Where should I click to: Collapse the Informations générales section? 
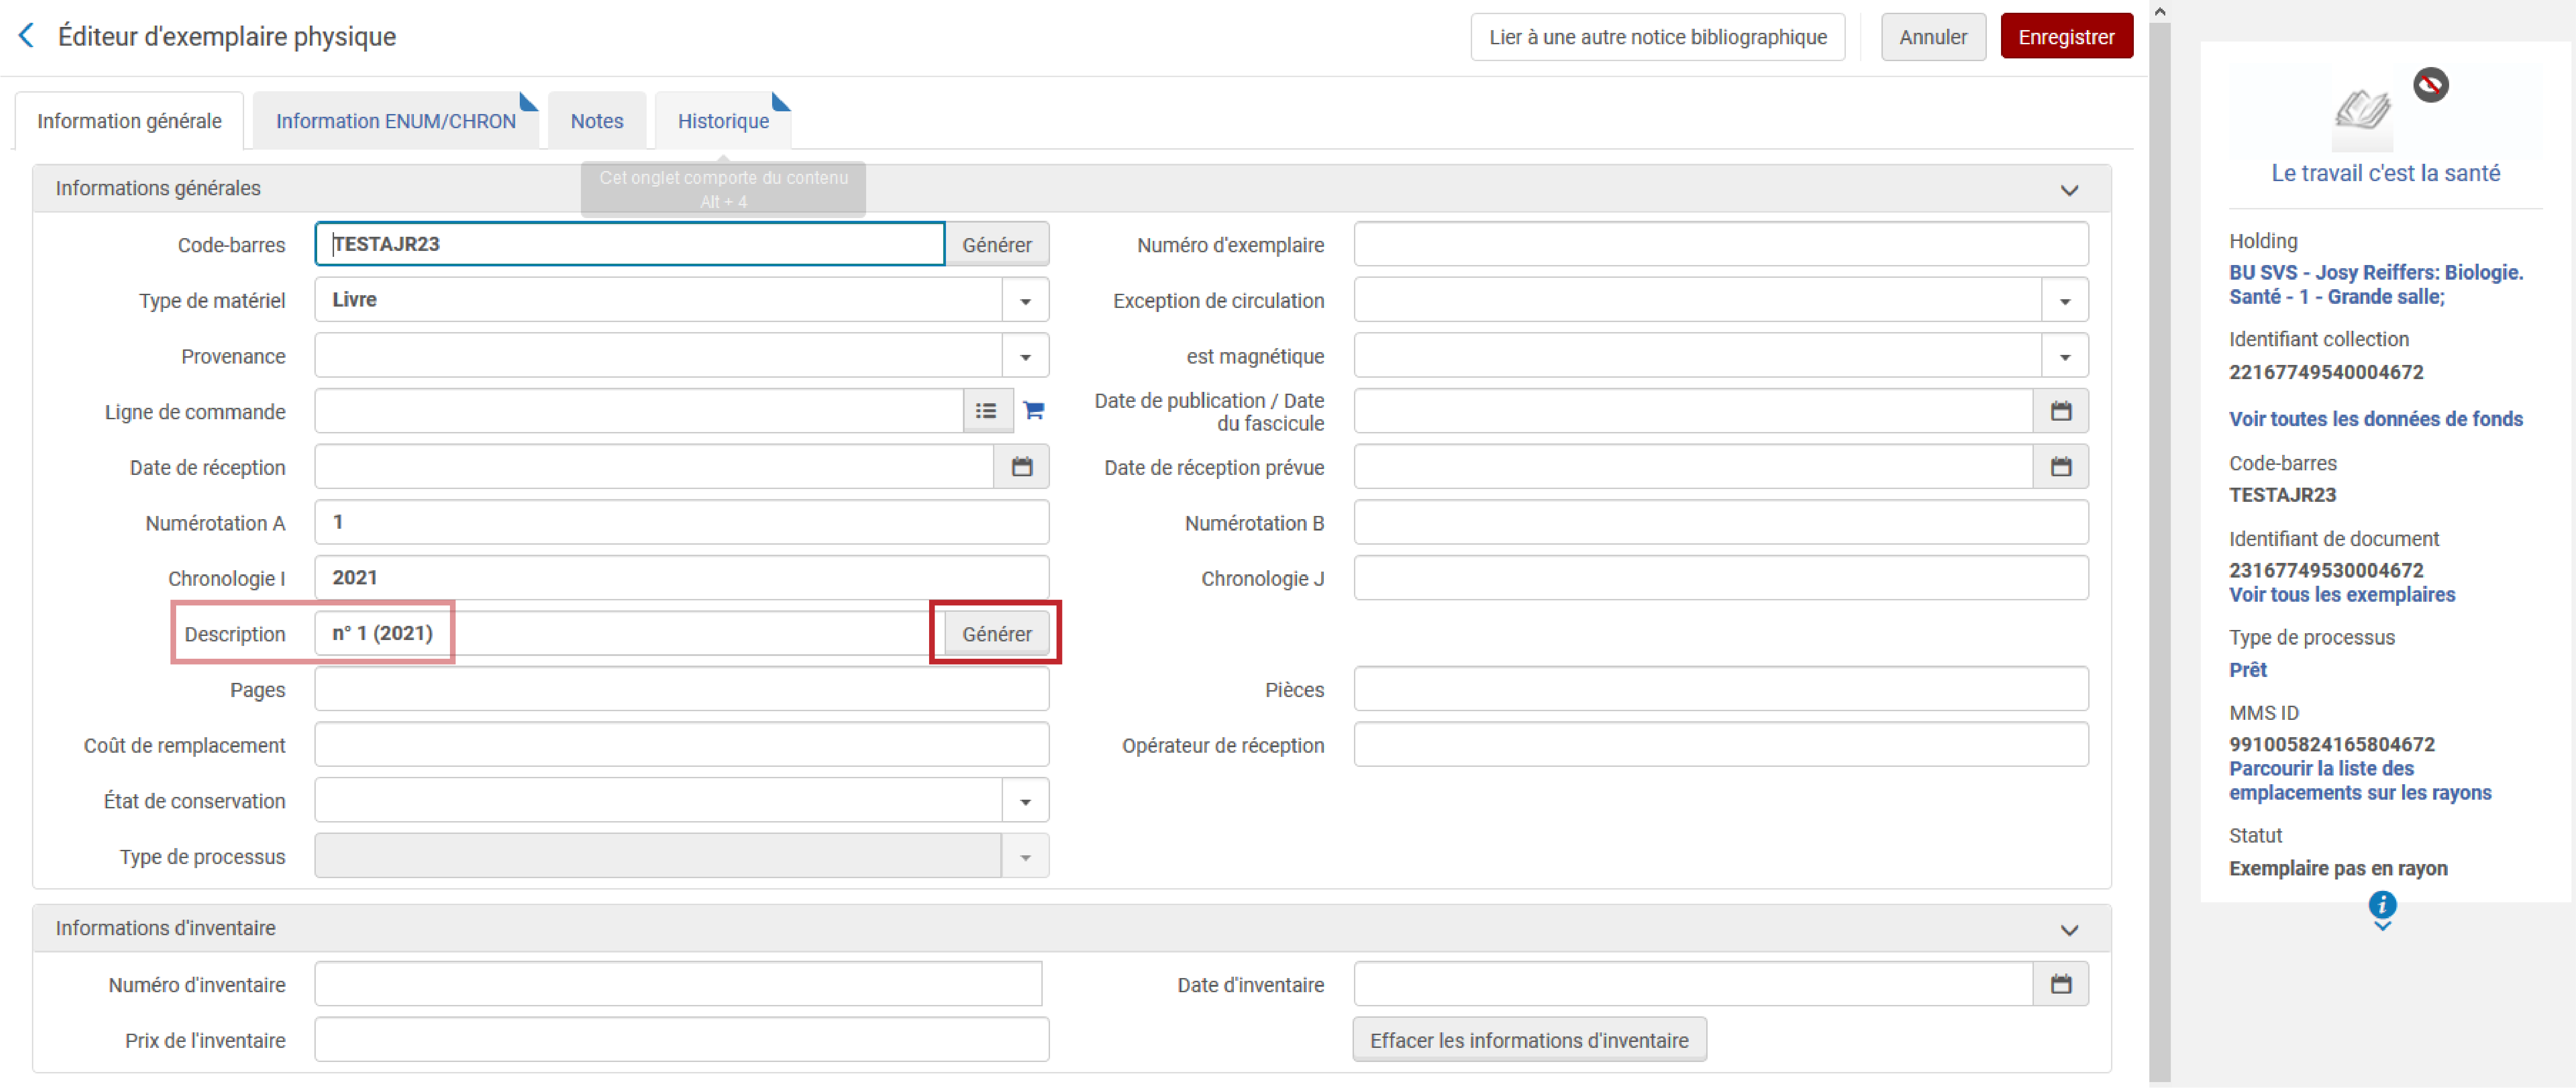[x=2069, y=190]
